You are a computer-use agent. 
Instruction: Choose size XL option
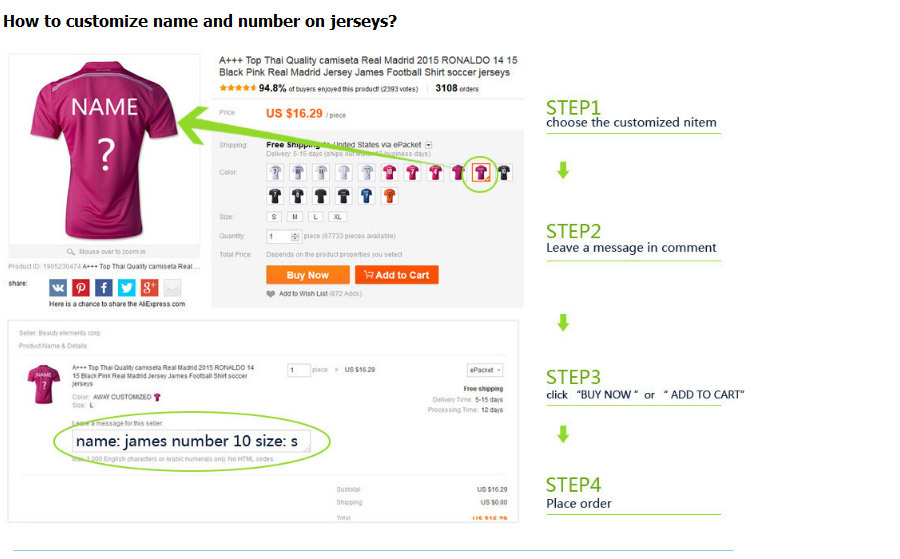pos(339,216)
